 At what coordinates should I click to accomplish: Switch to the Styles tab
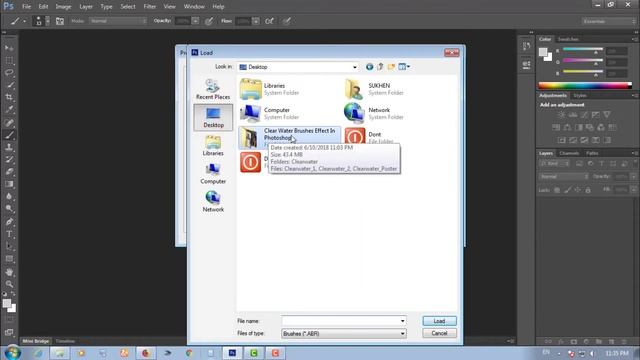[x=580, y=96]
